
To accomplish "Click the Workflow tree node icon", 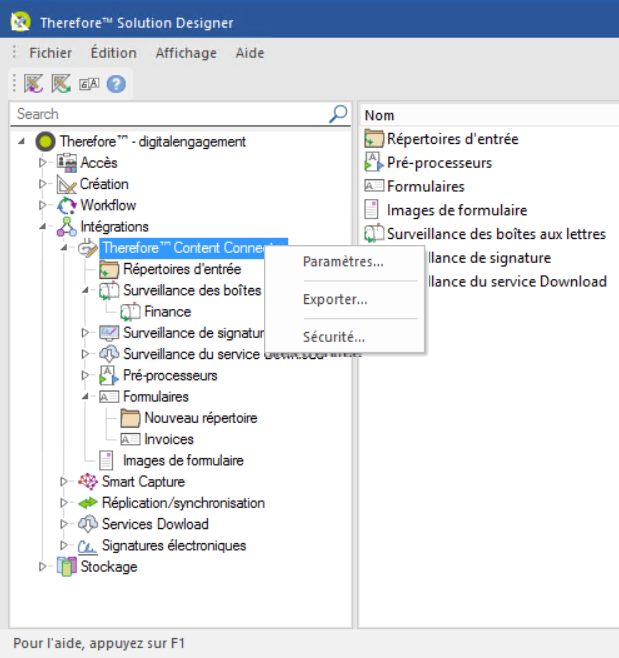I will click(67, 206).
